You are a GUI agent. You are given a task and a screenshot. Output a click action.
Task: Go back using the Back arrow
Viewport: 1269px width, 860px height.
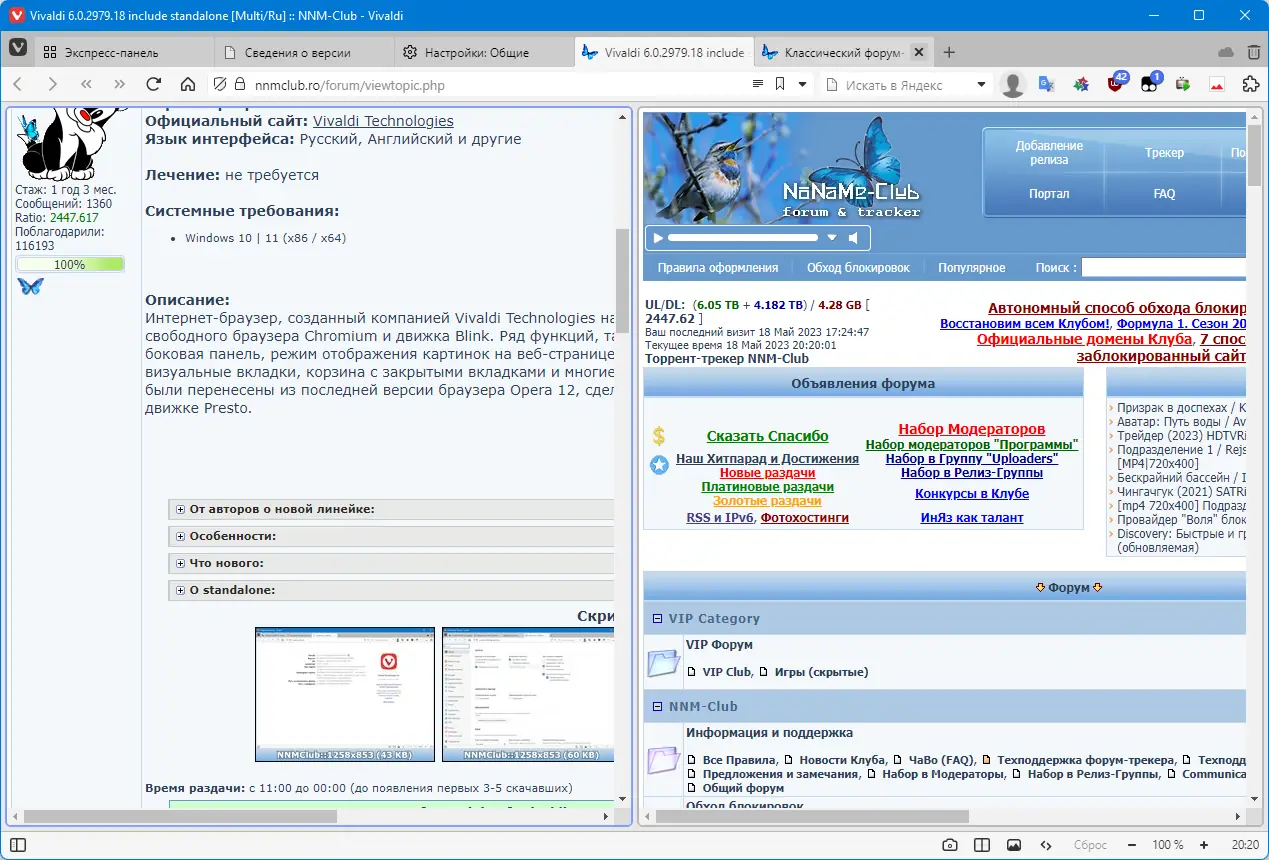pyautogui.click(x=19, y=85)
